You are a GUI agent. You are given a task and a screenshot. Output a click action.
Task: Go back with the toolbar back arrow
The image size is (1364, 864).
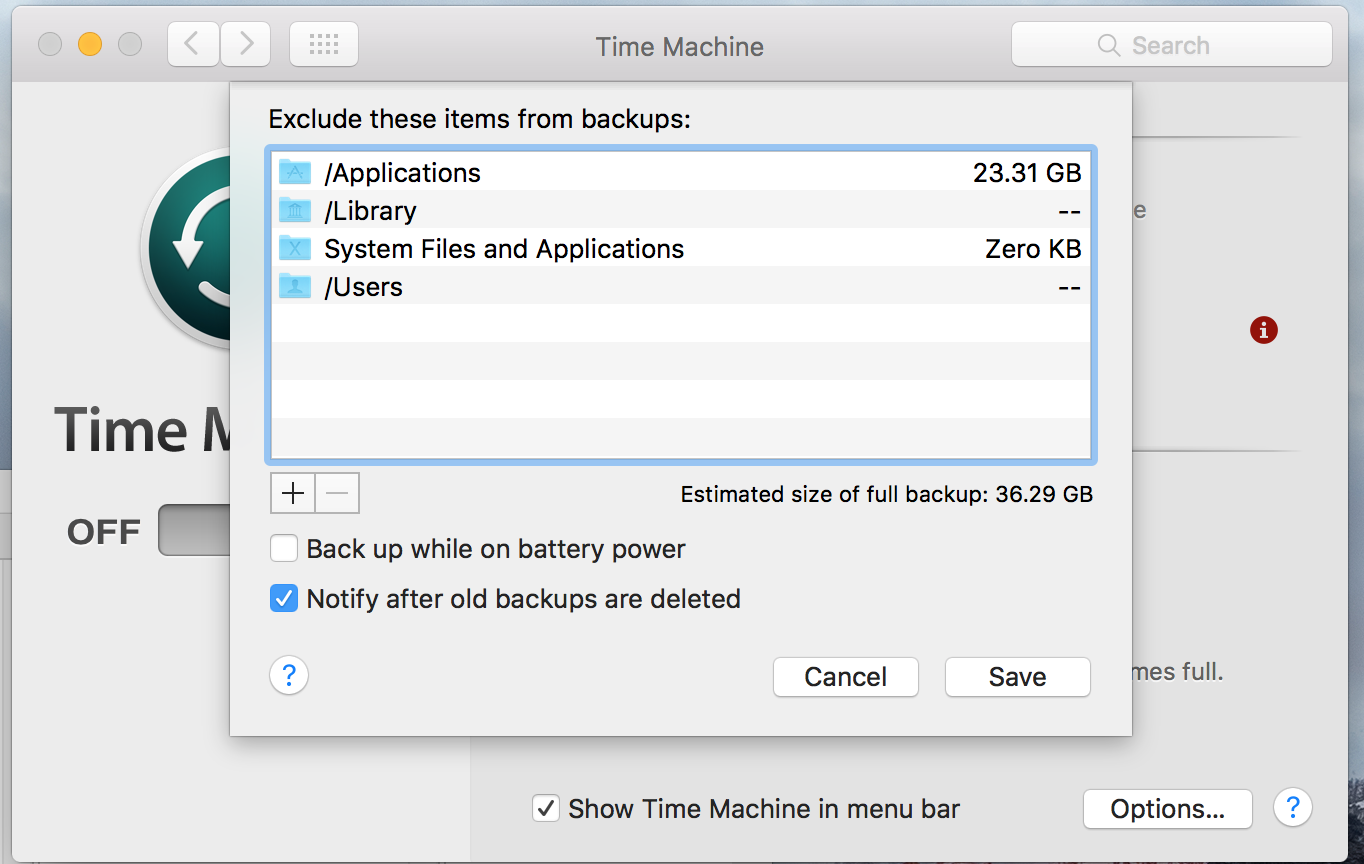pos(193,45)
